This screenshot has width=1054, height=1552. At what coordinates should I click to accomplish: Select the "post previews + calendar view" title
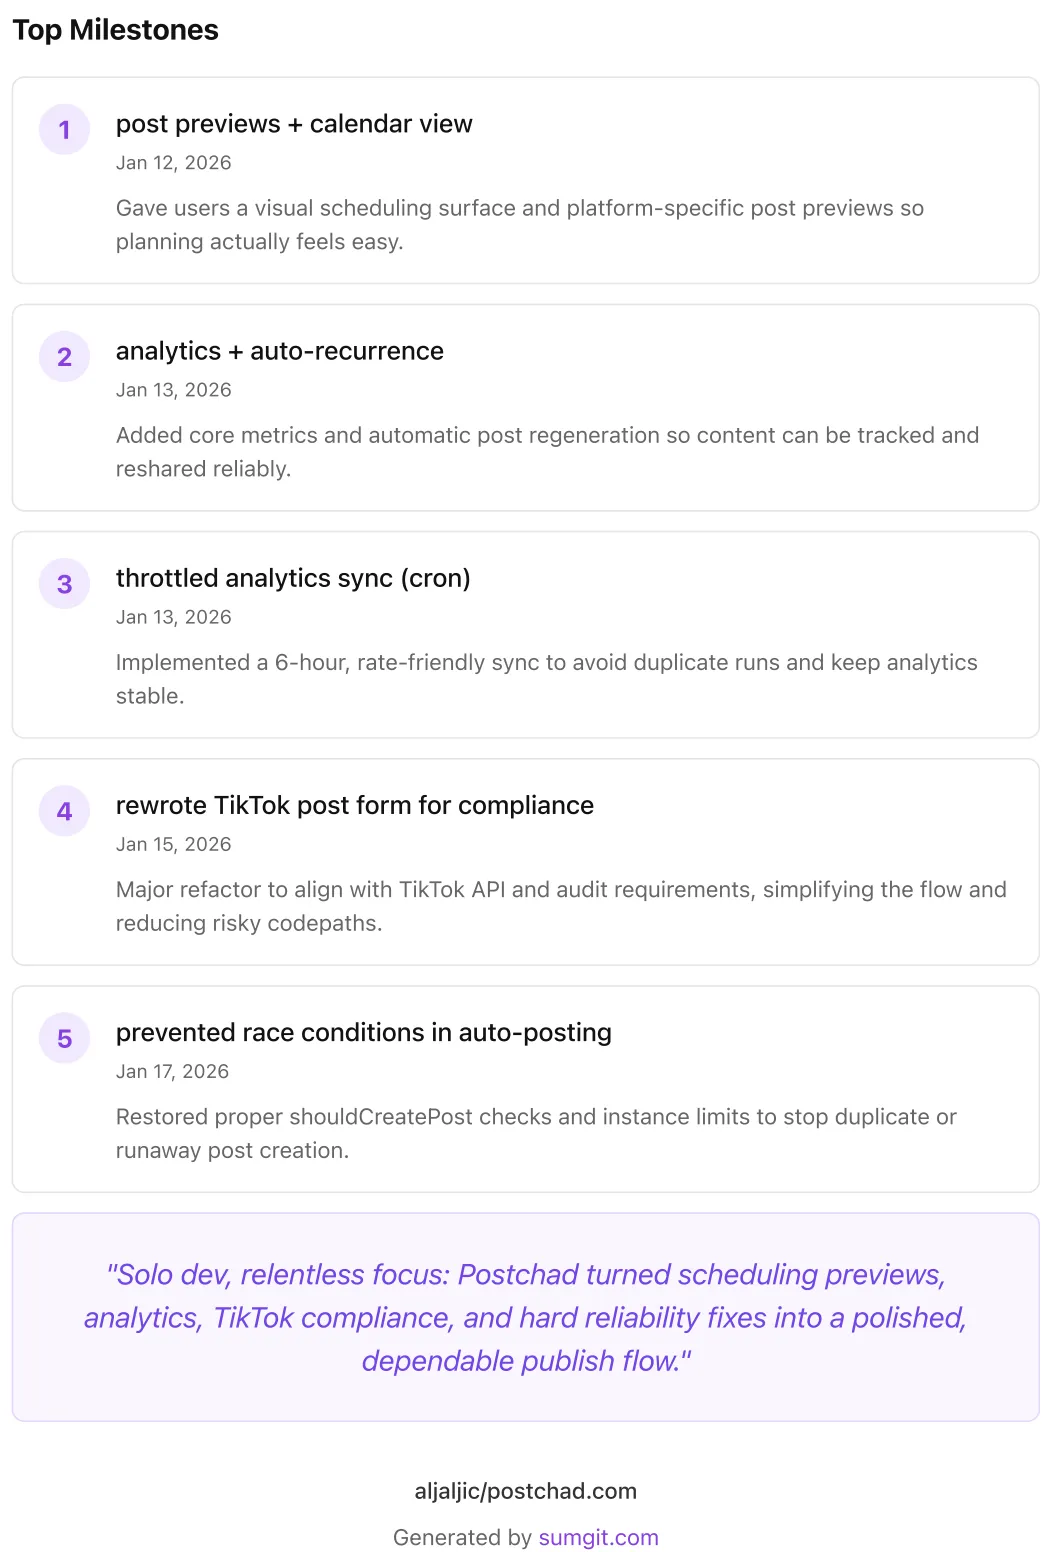coord(294,124)
